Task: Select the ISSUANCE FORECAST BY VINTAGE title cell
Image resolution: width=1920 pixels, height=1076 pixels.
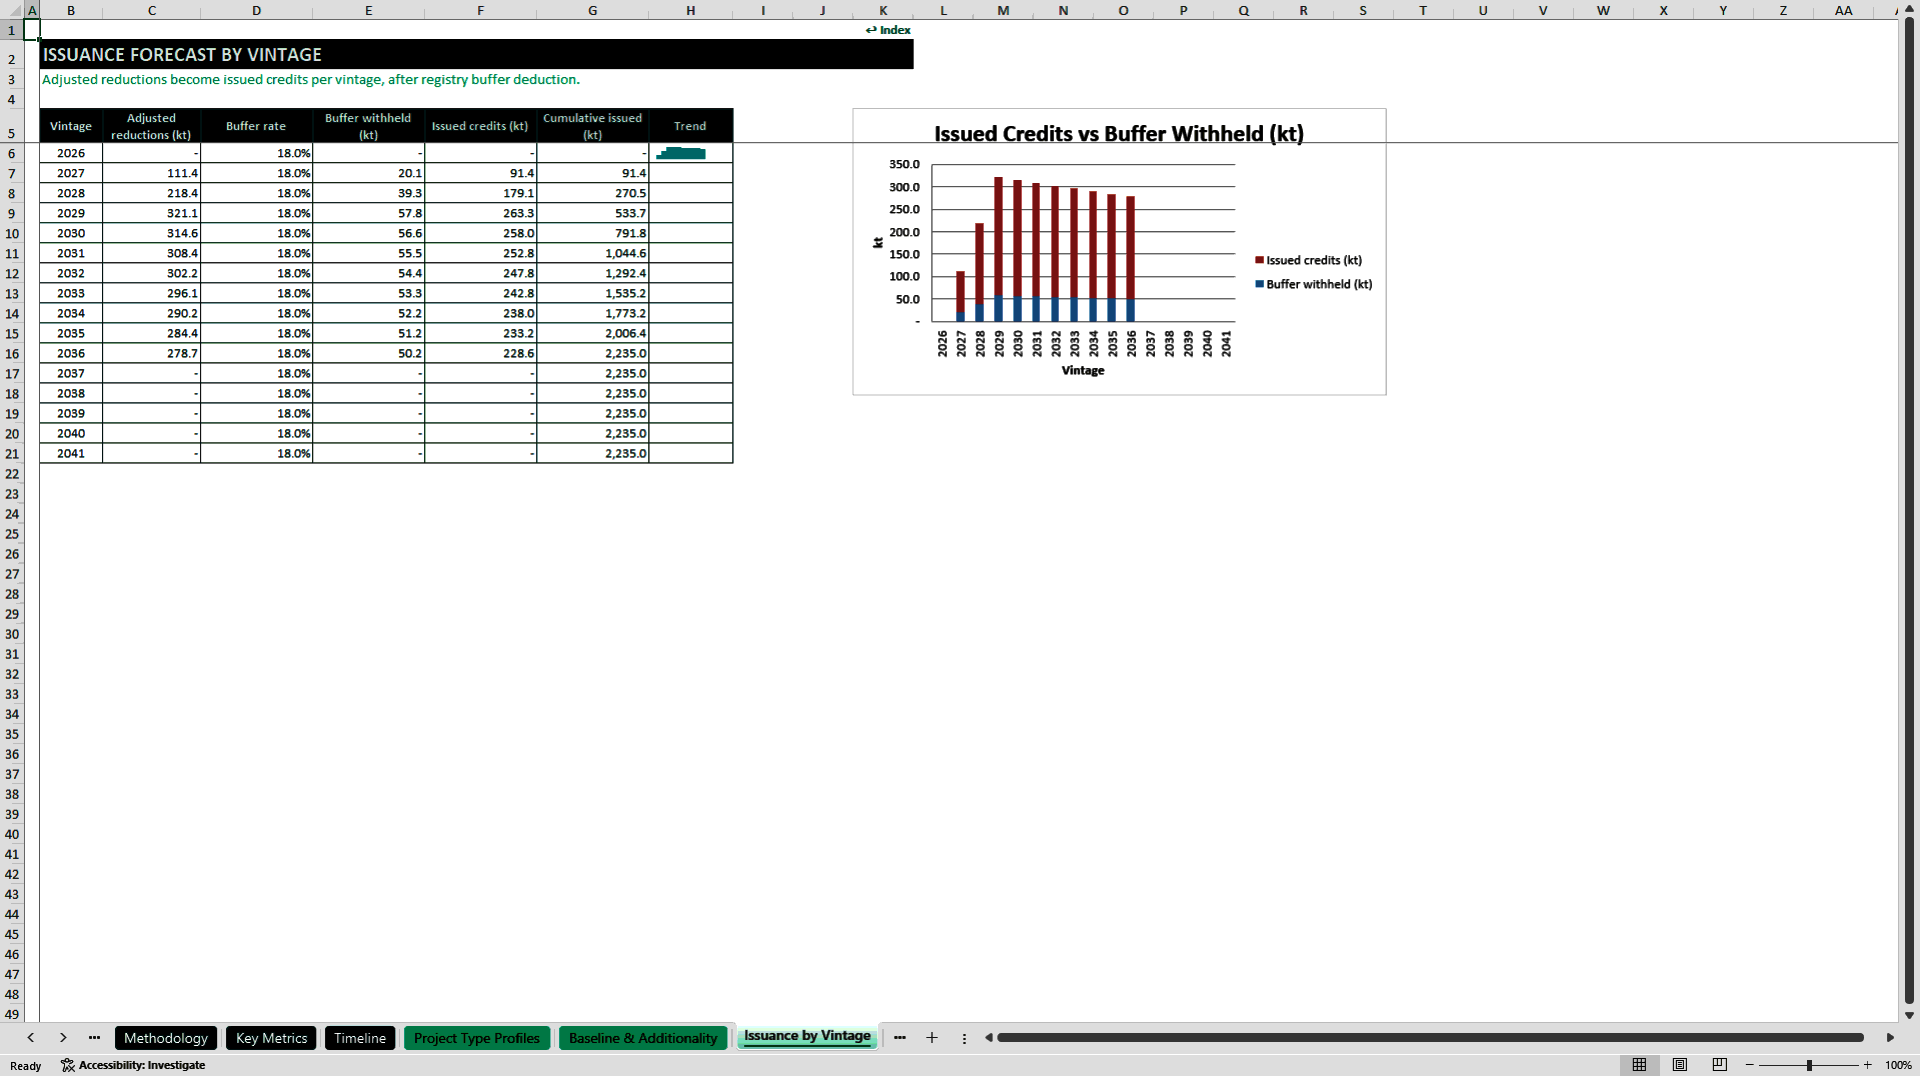Action: click(476, 55)
